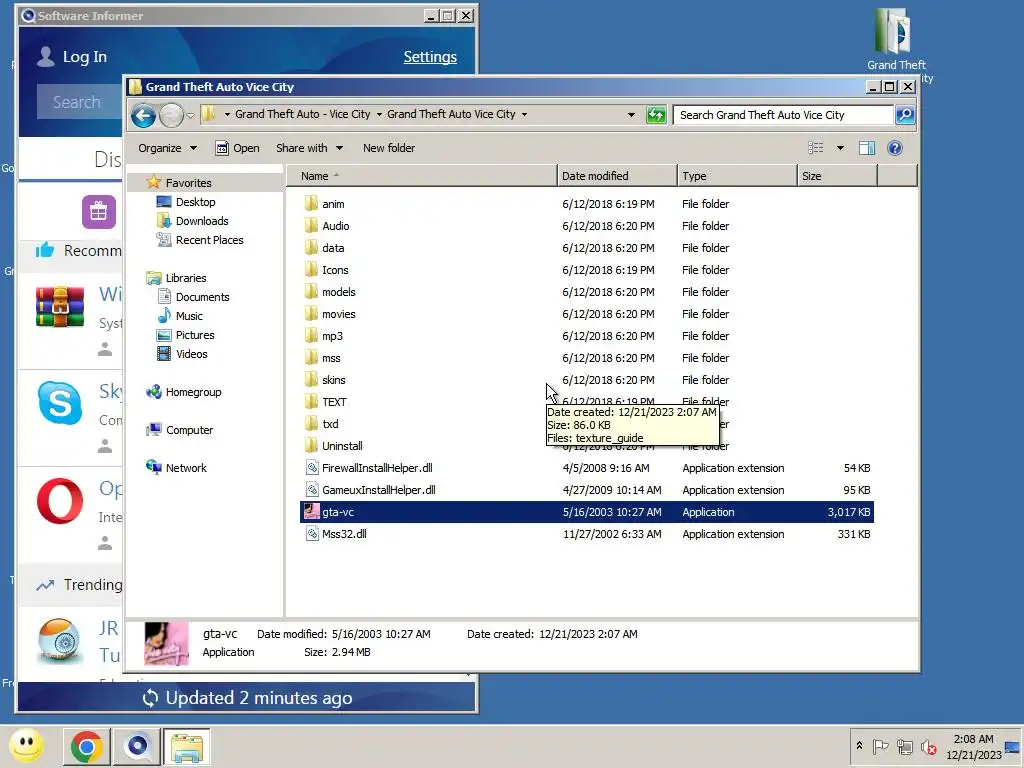Click the Refresh button beside the address bar

[656, 115]
